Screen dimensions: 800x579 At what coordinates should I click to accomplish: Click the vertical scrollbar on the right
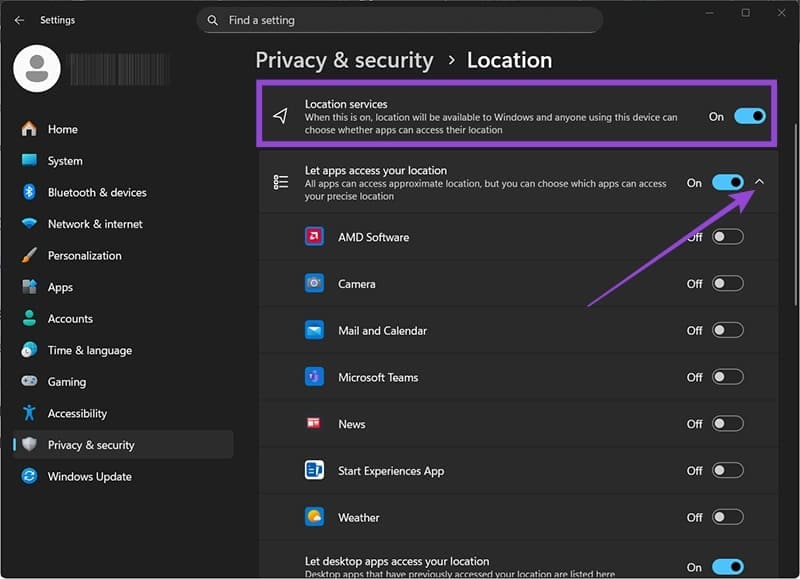[x=795, y=214]
